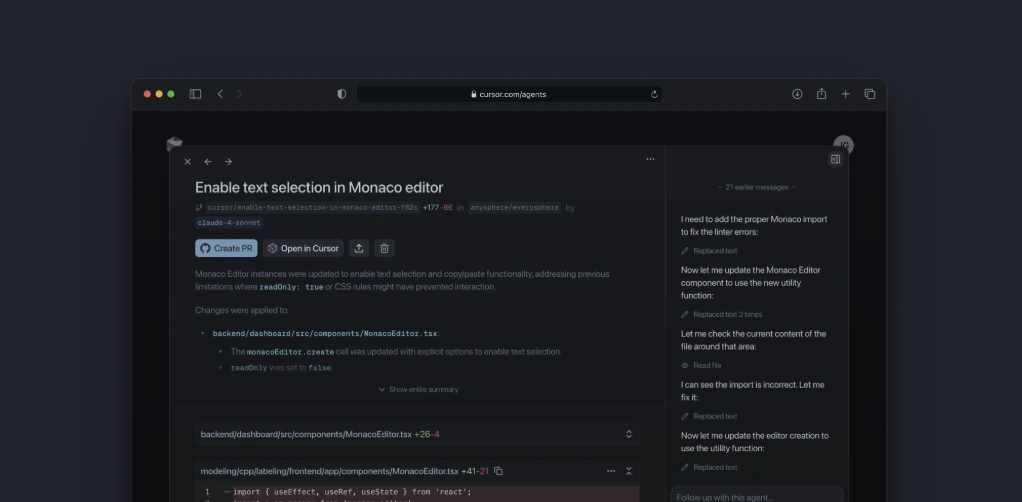The image size is (1022, 502).
Task: Reload the page from the address bar
Action: (654, 94)
